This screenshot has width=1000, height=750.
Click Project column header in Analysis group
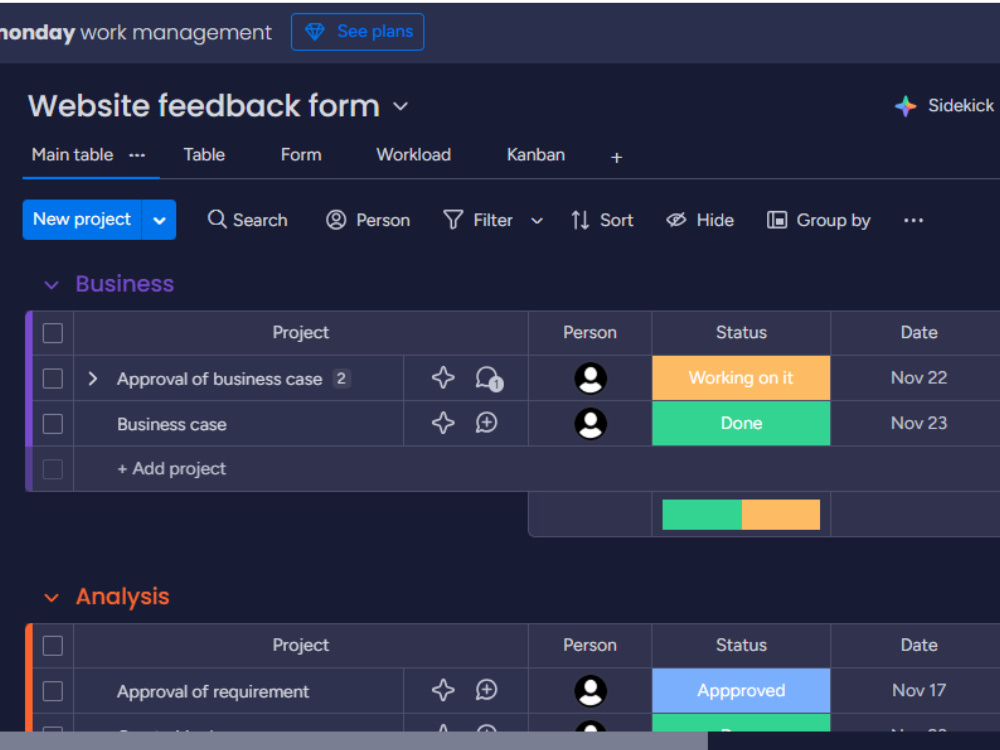pyautogui.click(x=300, y=645)
